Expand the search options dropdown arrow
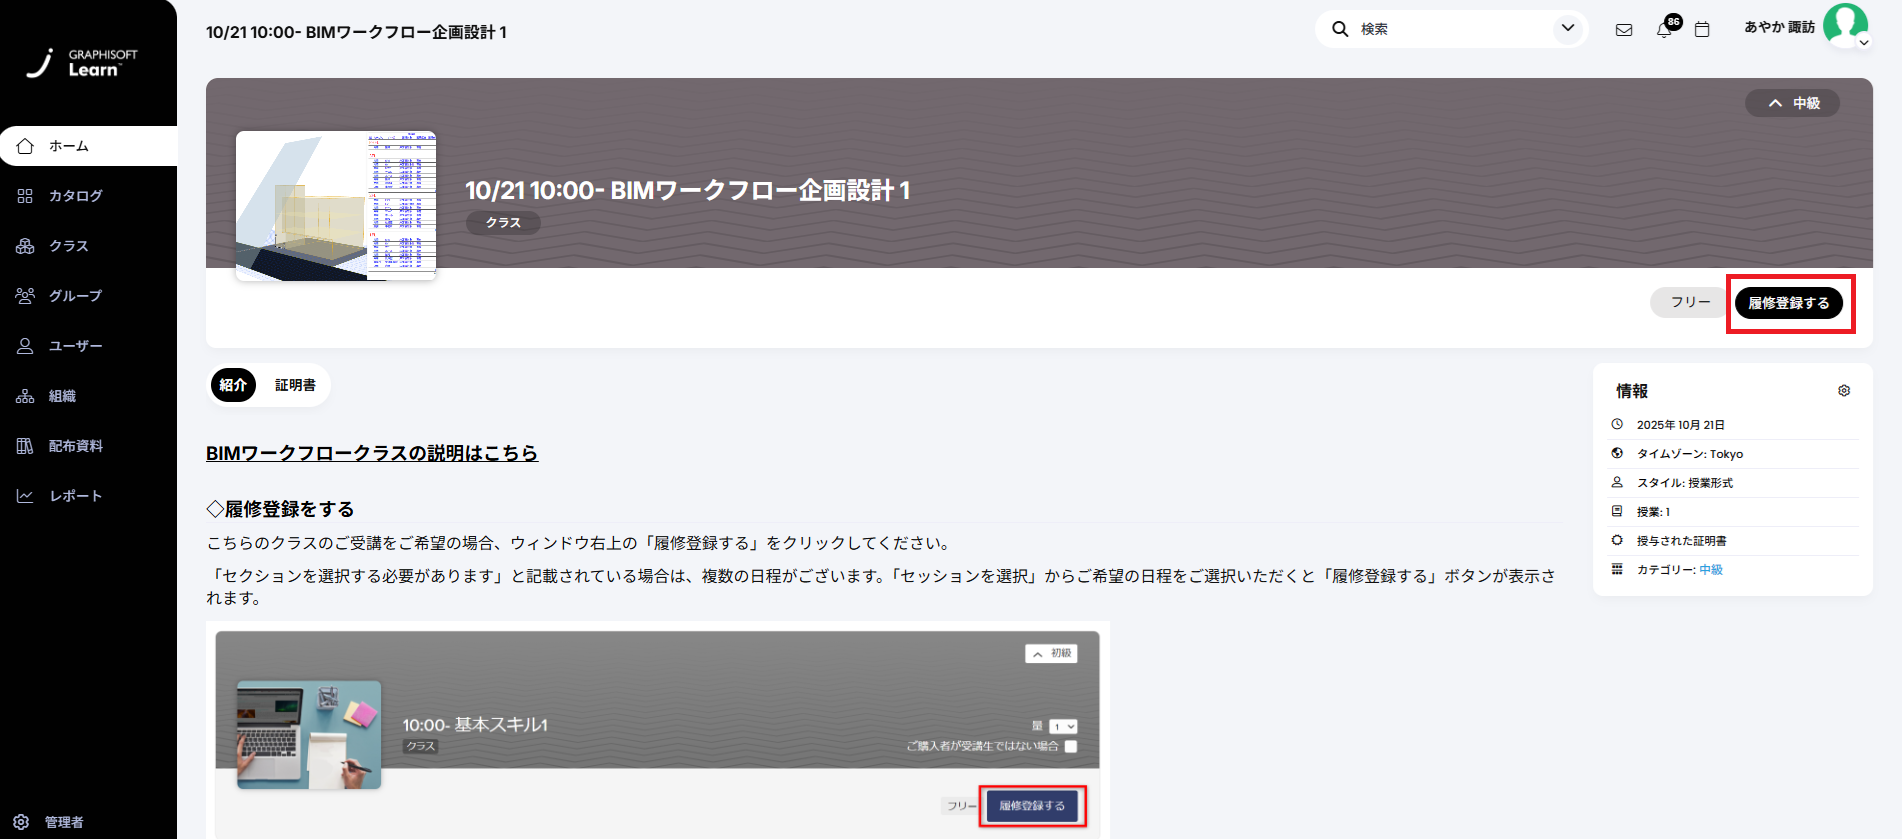The image size is (1902, 839). point(1568,28)
